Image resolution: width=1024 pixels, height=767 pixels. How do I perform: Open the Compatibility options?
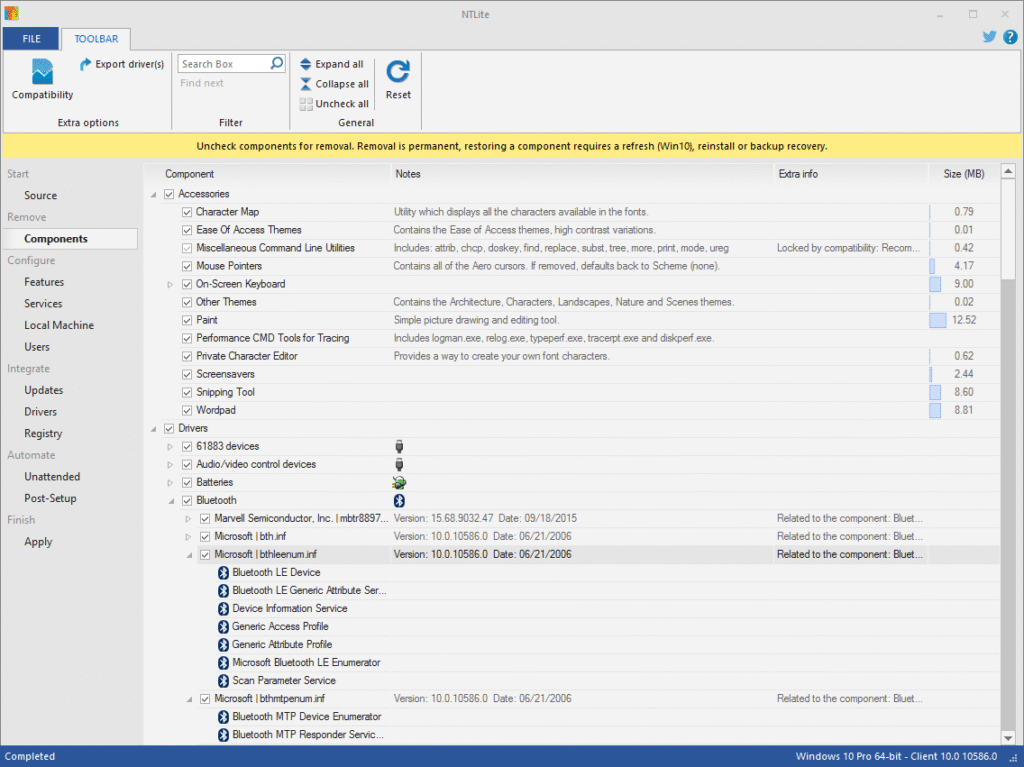pyautogui.click(x=41, y=80)
